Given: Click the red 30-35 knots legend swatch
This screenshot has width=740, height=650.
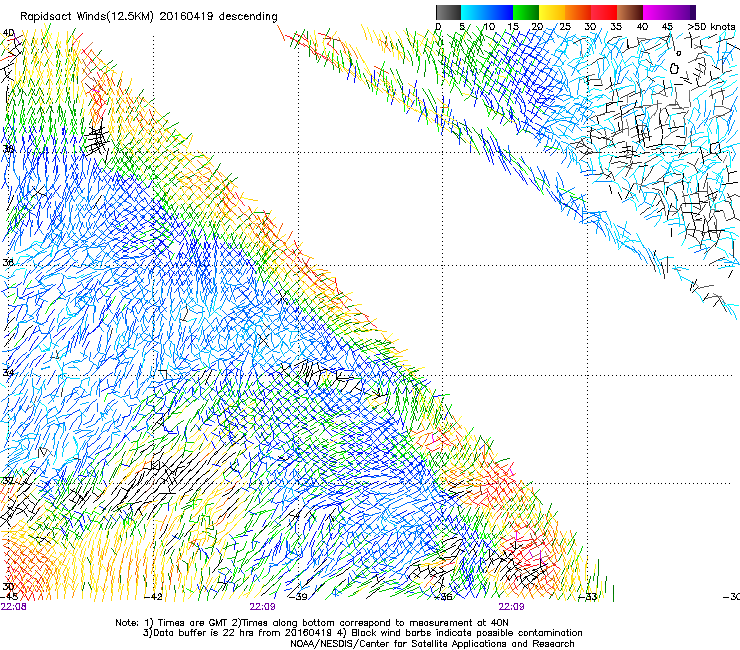Looking at the screenshot, I should click(x=604, y=12).
